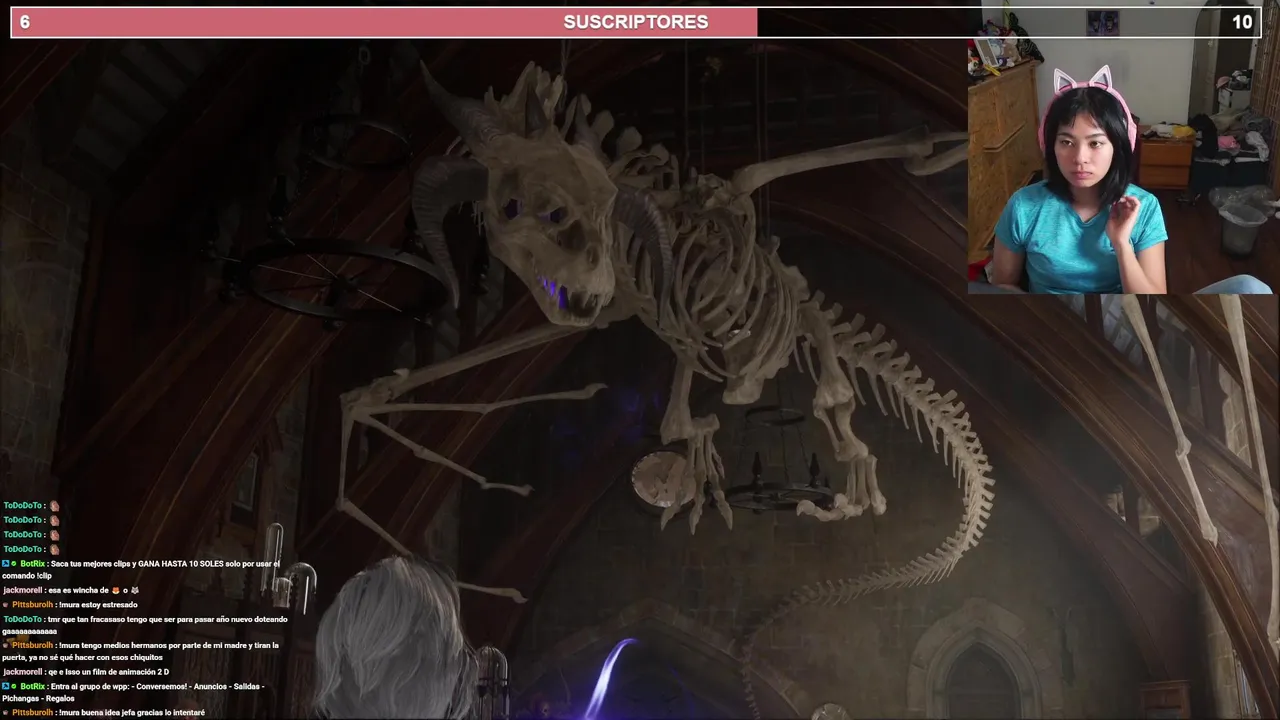Open Pittsburolh username in 'buena idea jefa' message
The width and height of the screenshot is (1280, 720).
pos(33,713)
